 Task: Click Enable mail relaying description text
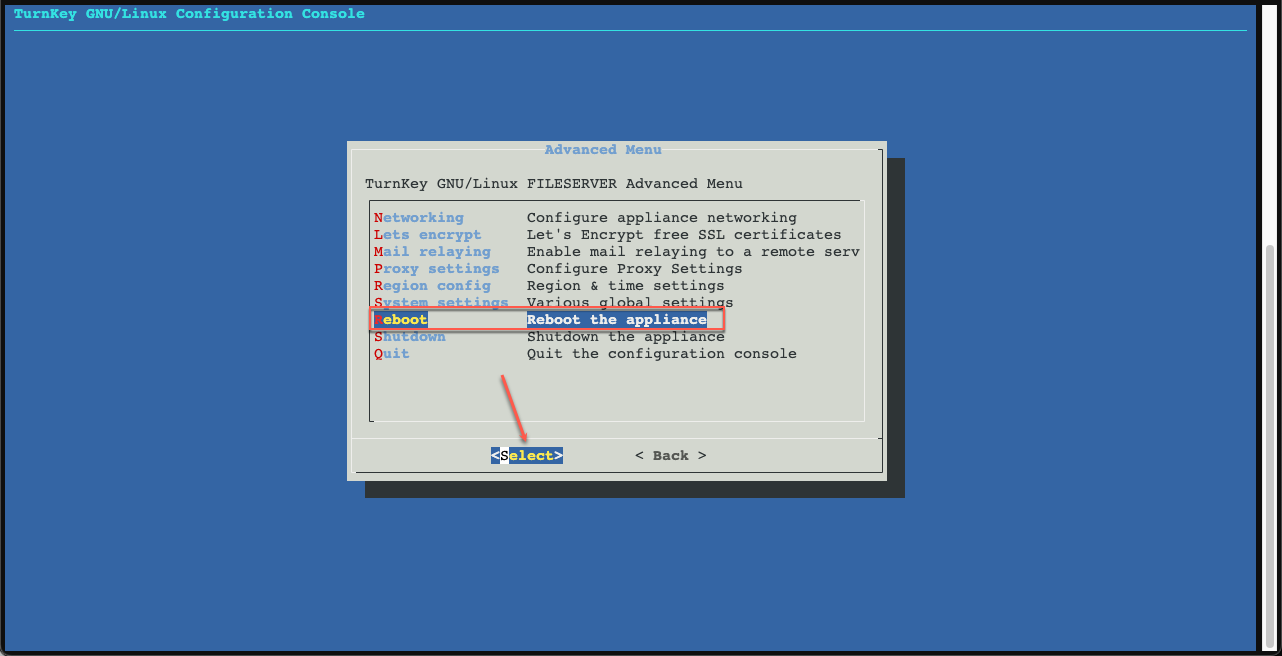tap(693, 251)
